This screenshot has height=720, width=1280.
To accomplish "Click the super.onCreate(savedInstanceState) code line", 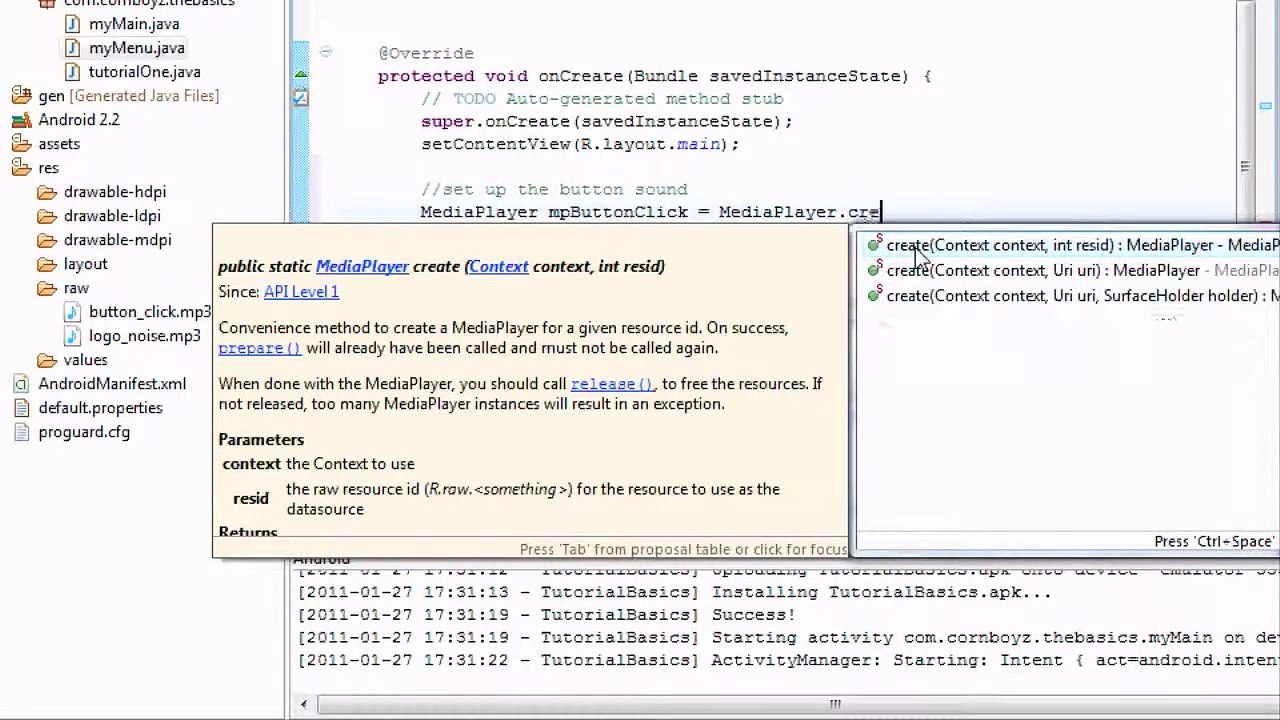I will click(x=607, y=121).
